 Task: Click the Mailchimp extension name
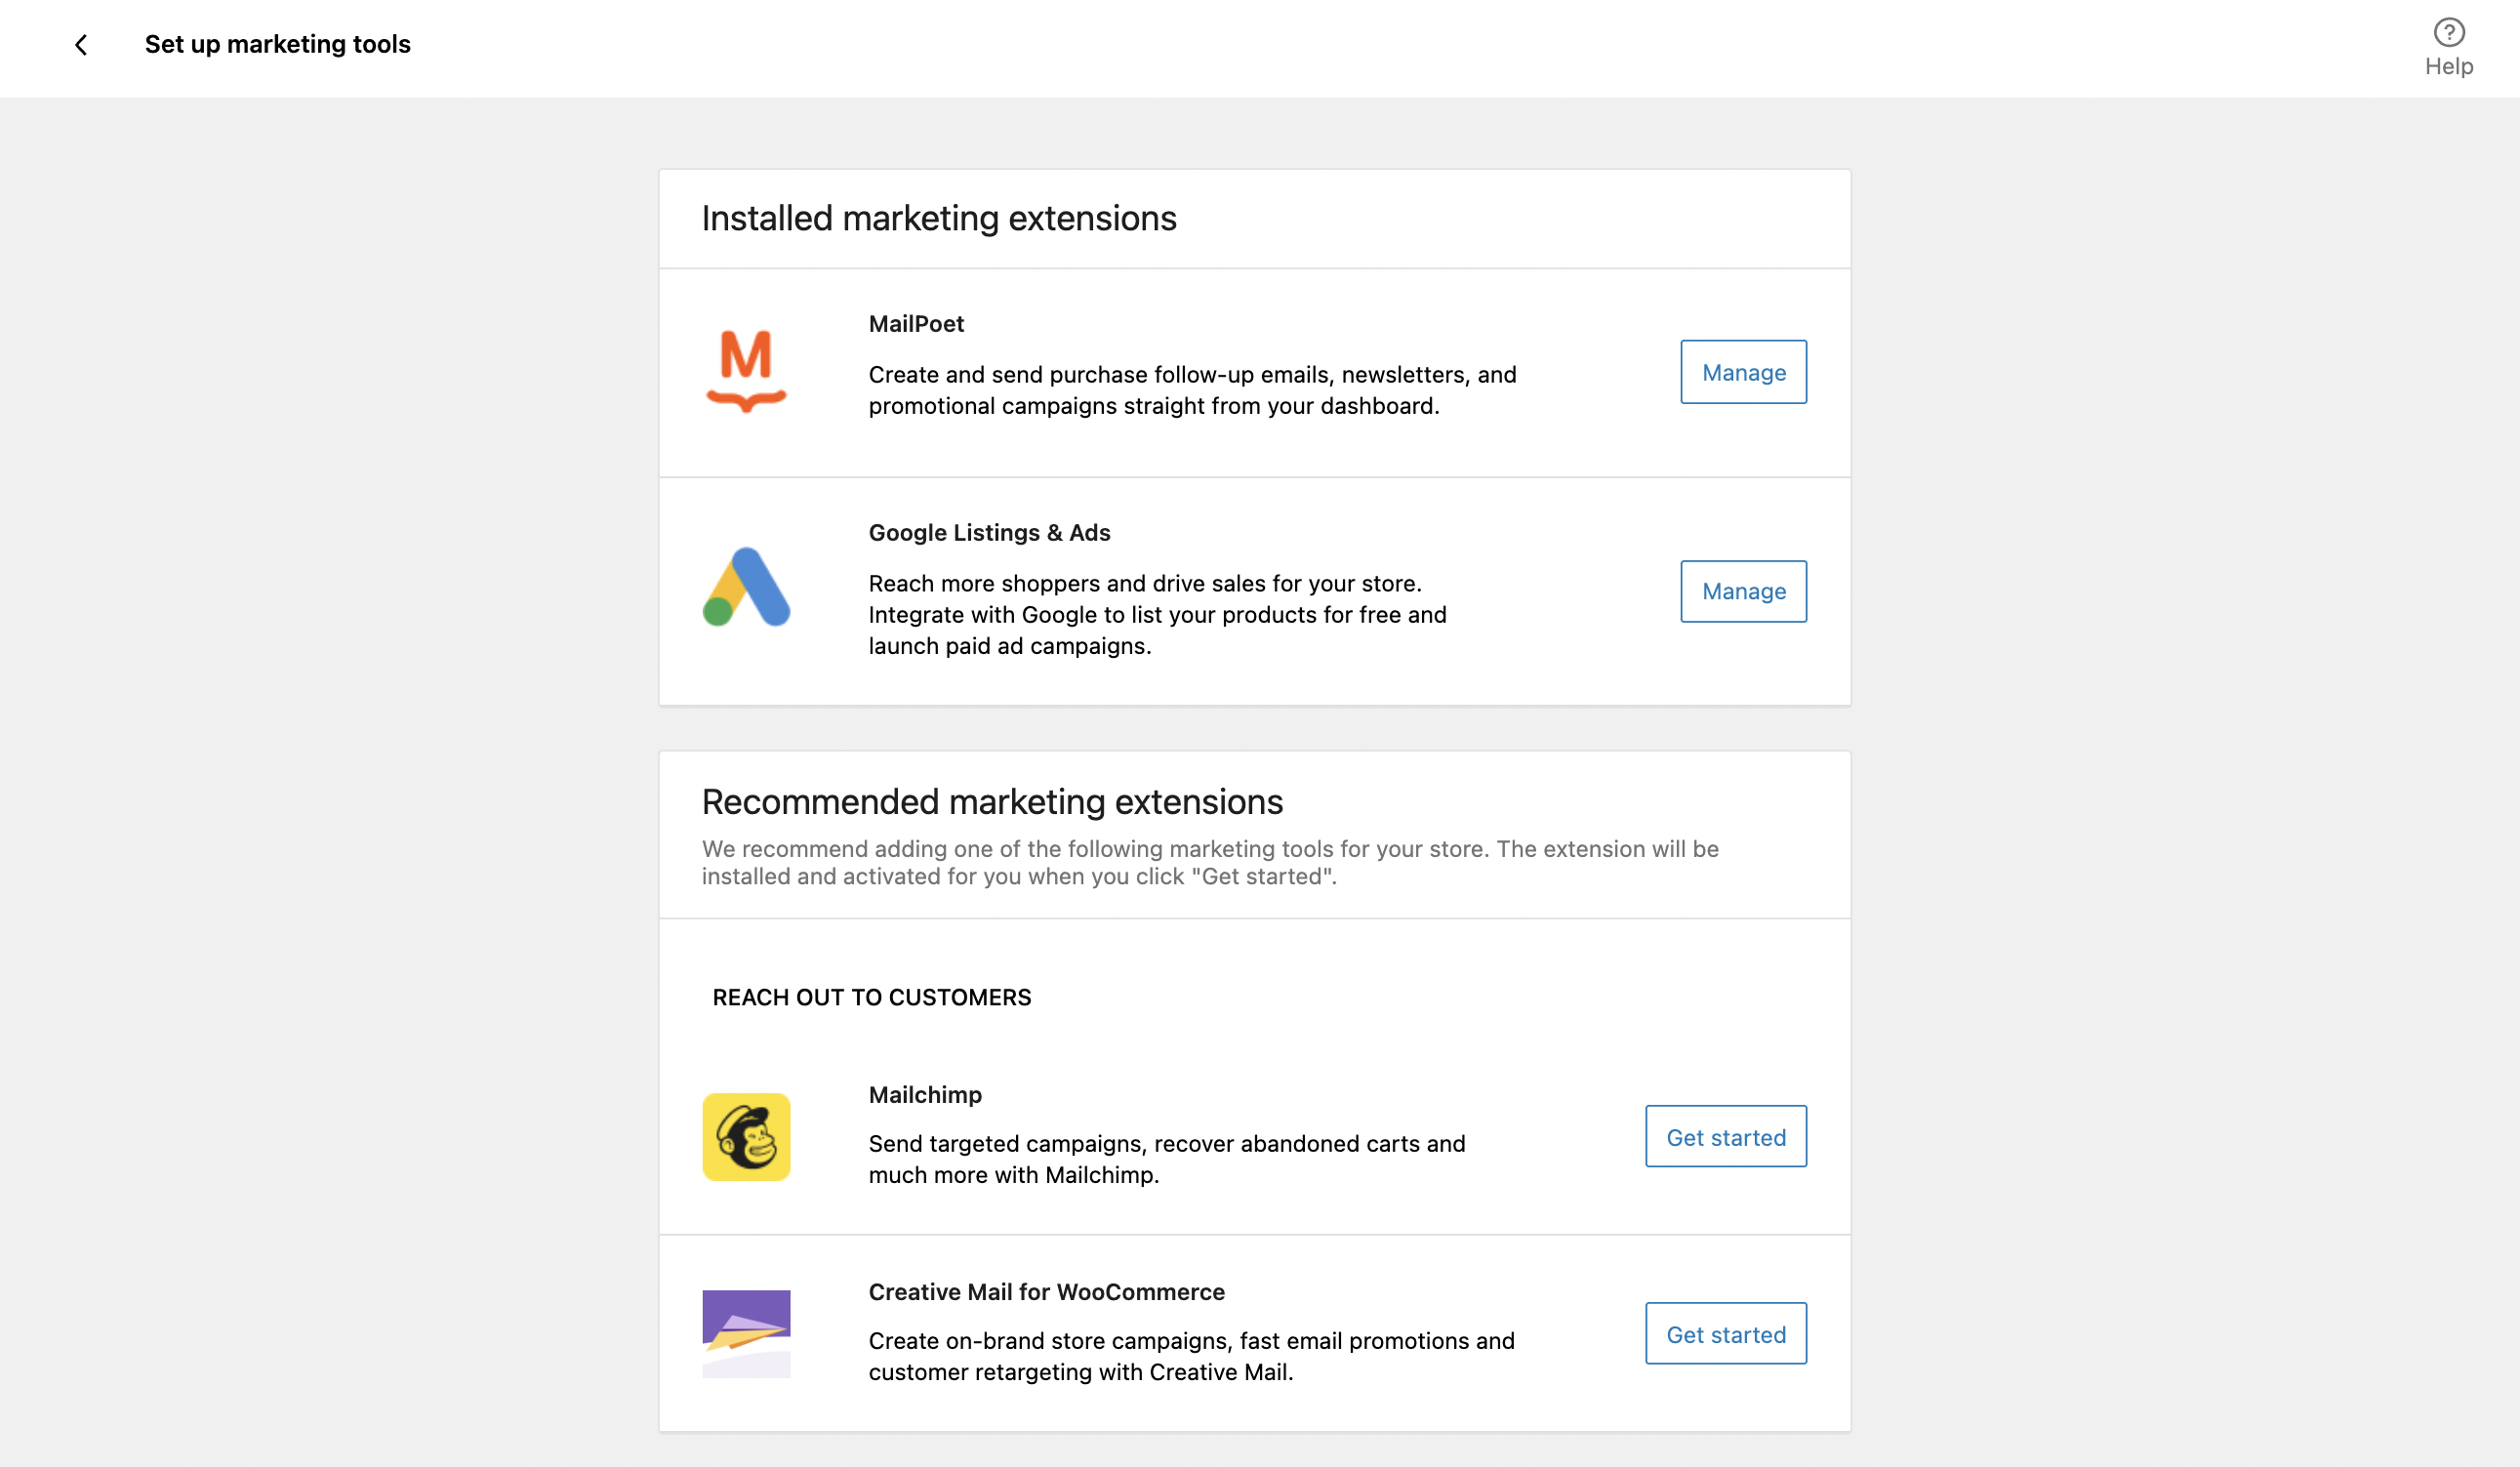tap(925, 1095)
